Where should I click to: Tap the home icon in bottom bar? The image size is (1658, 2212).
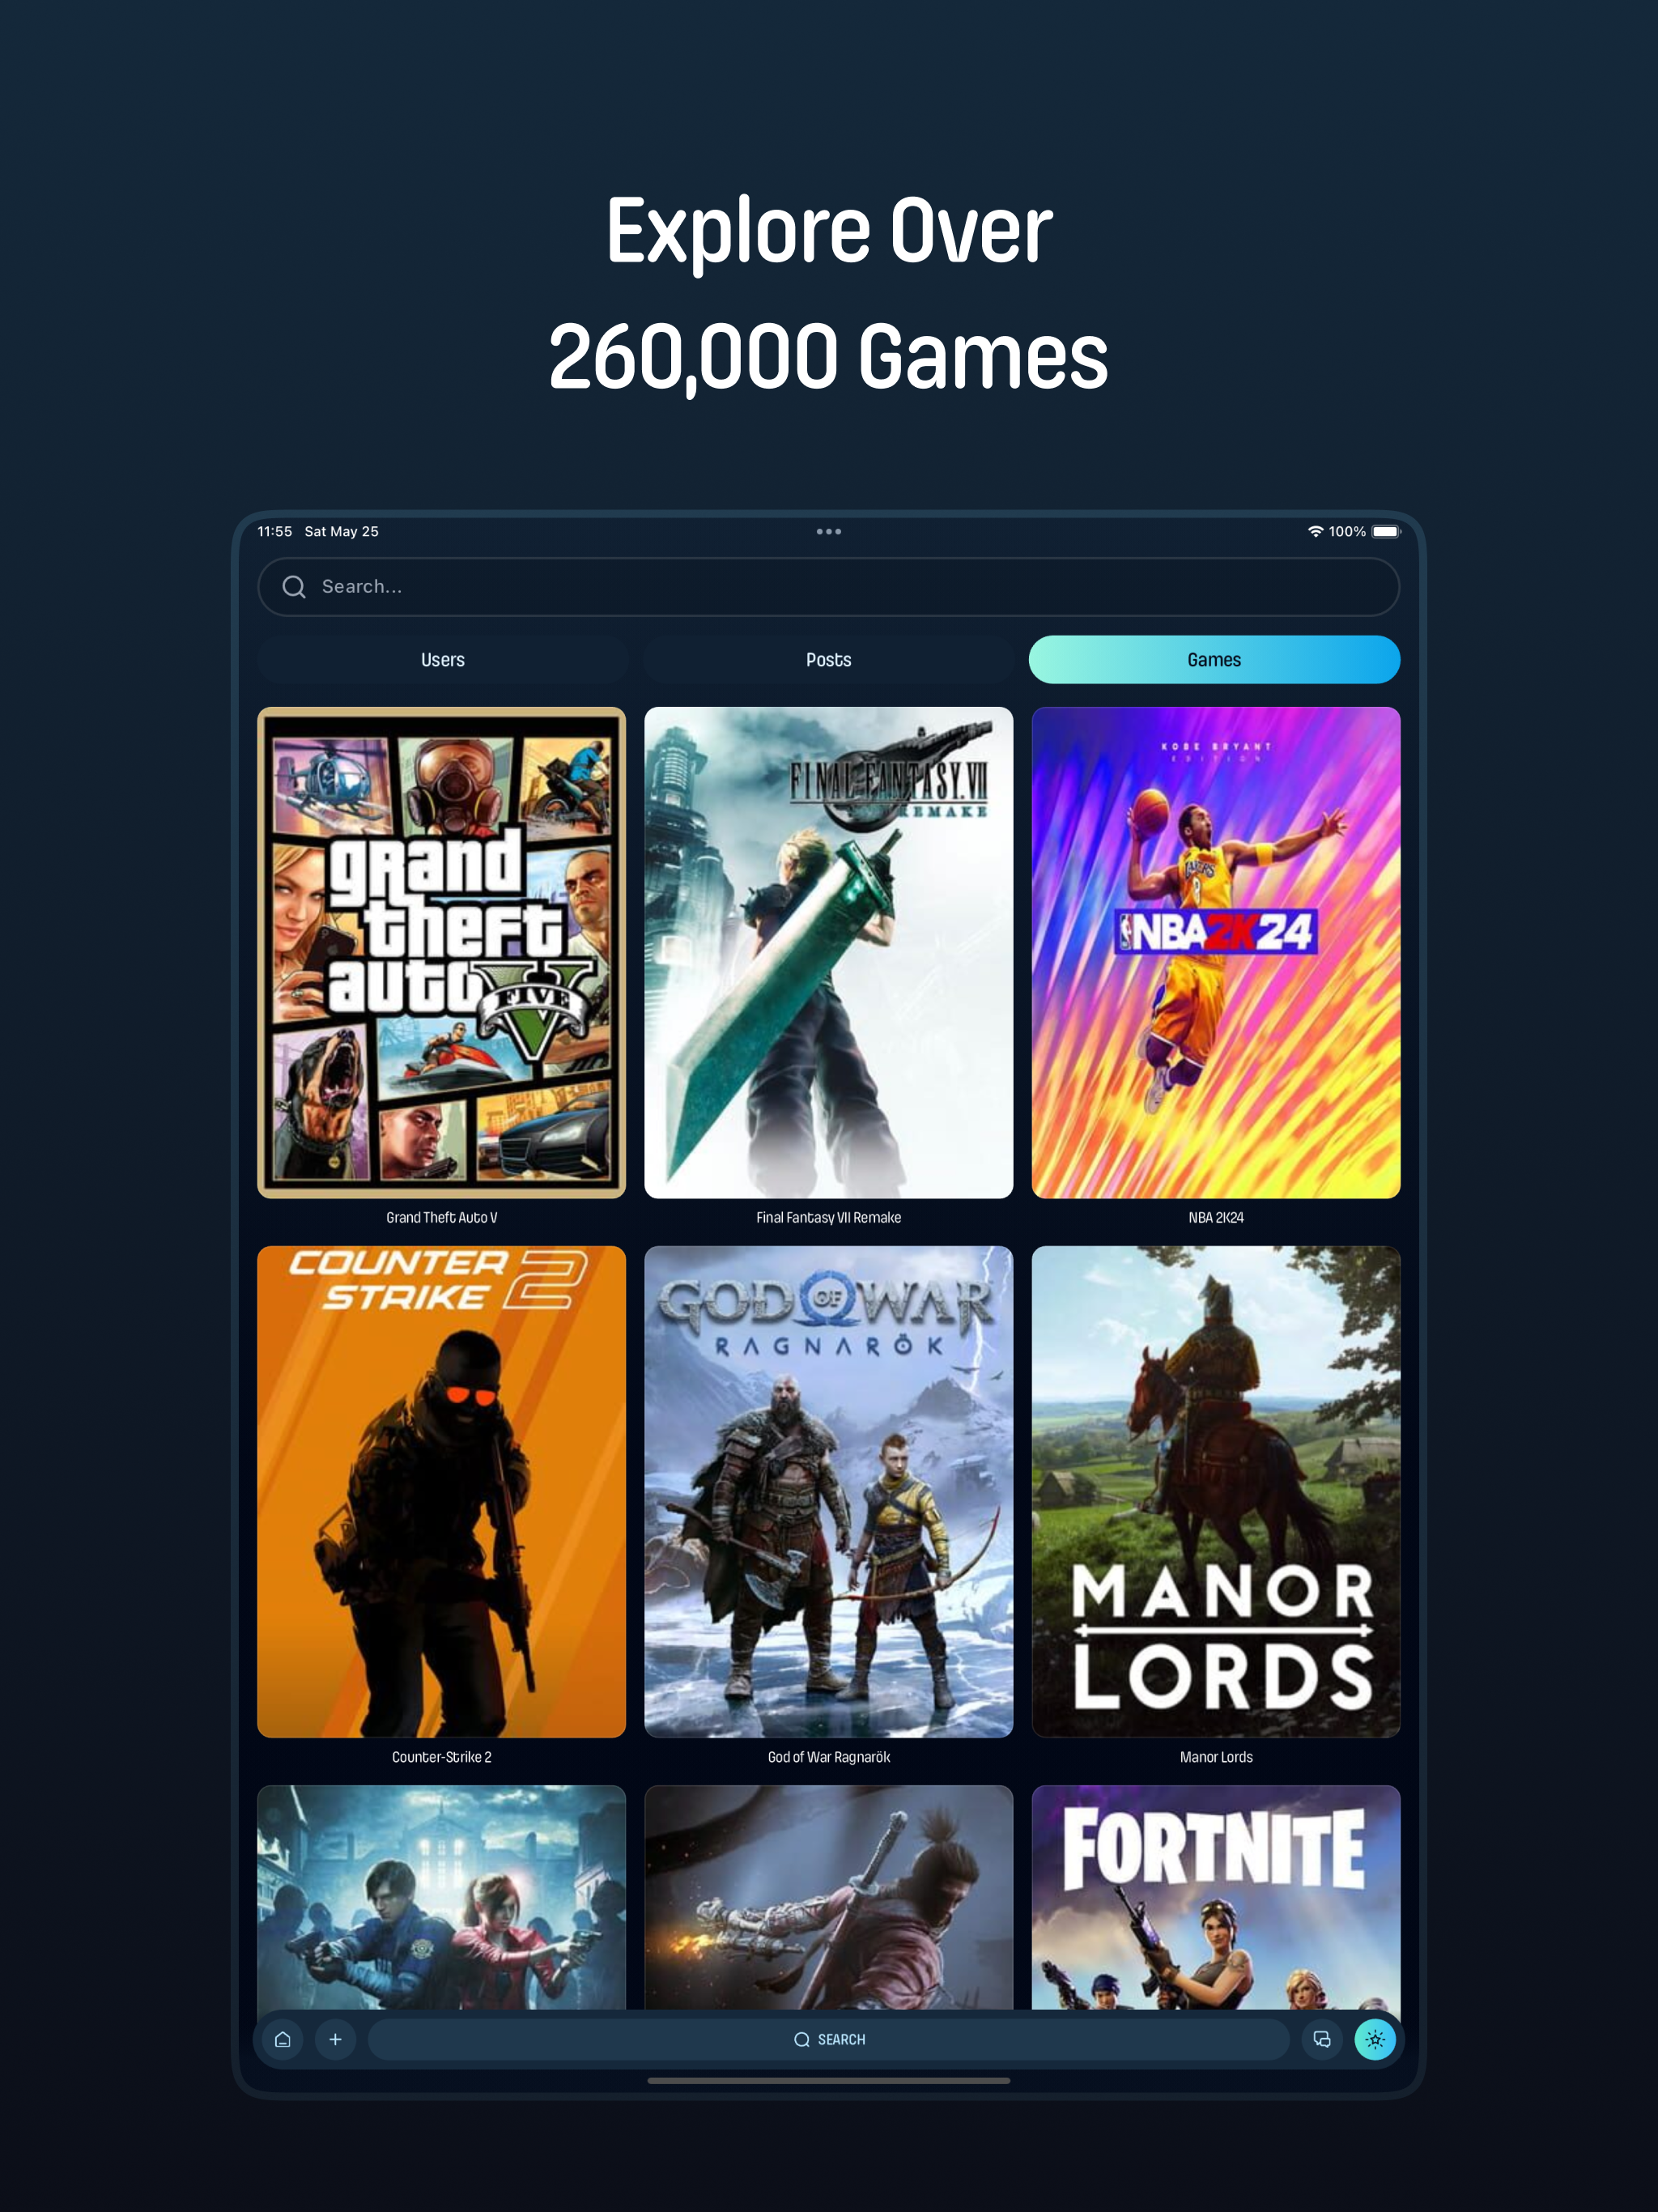[x=283, y=2039]
